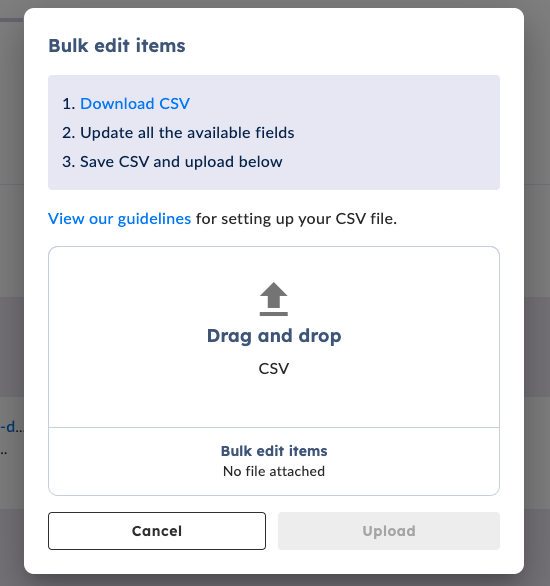This screenshot has height=586, width=550.
Task: Click step 3 Save CSV and upload below
Action: [x=172, y=162]
